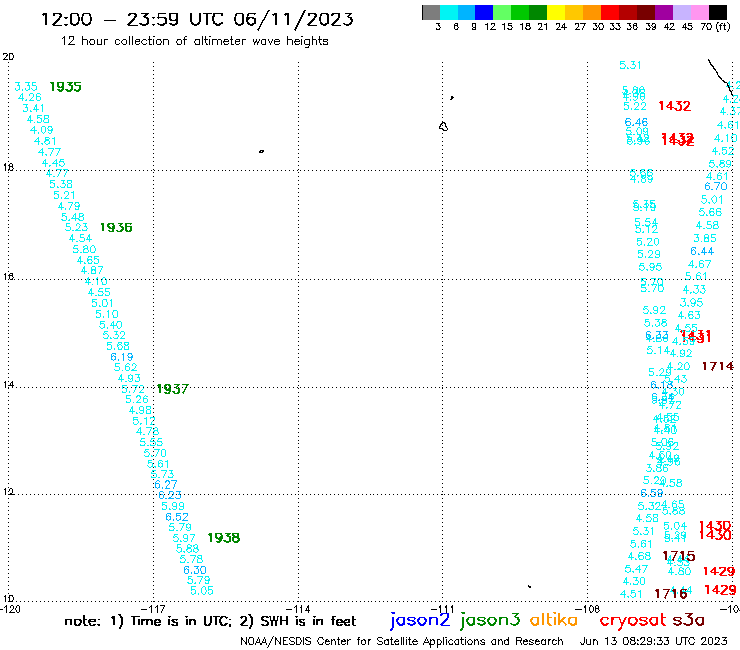Click the '-114' longitude axis label
740x650 pixels.
pos(298,609)
